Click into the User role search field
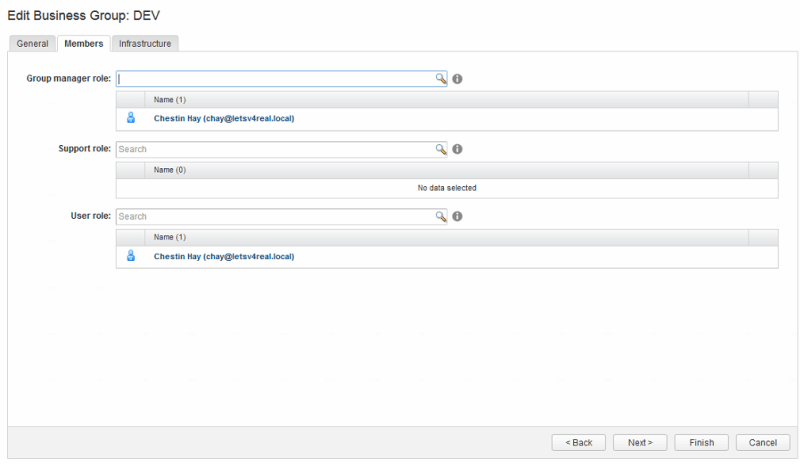This screenshot has height=466, width=800. pos(275,216)
